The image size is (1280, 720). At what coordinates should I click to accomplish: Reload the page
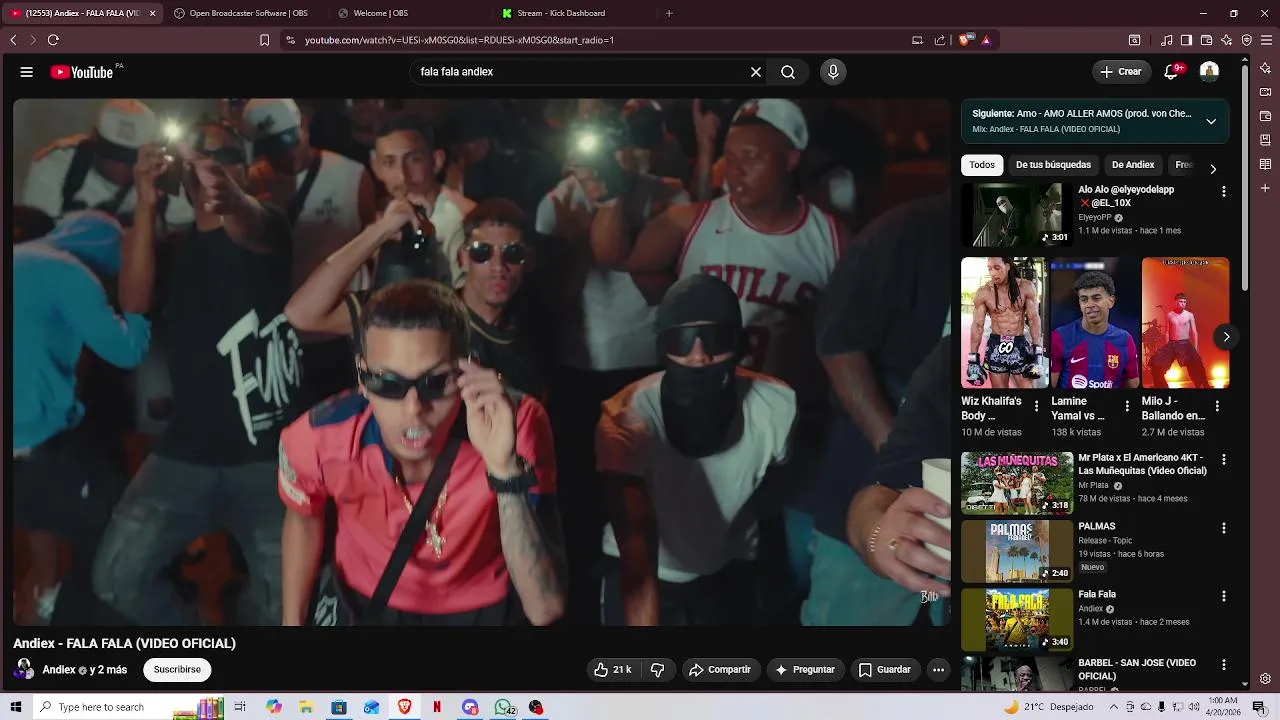coord(53,40)
